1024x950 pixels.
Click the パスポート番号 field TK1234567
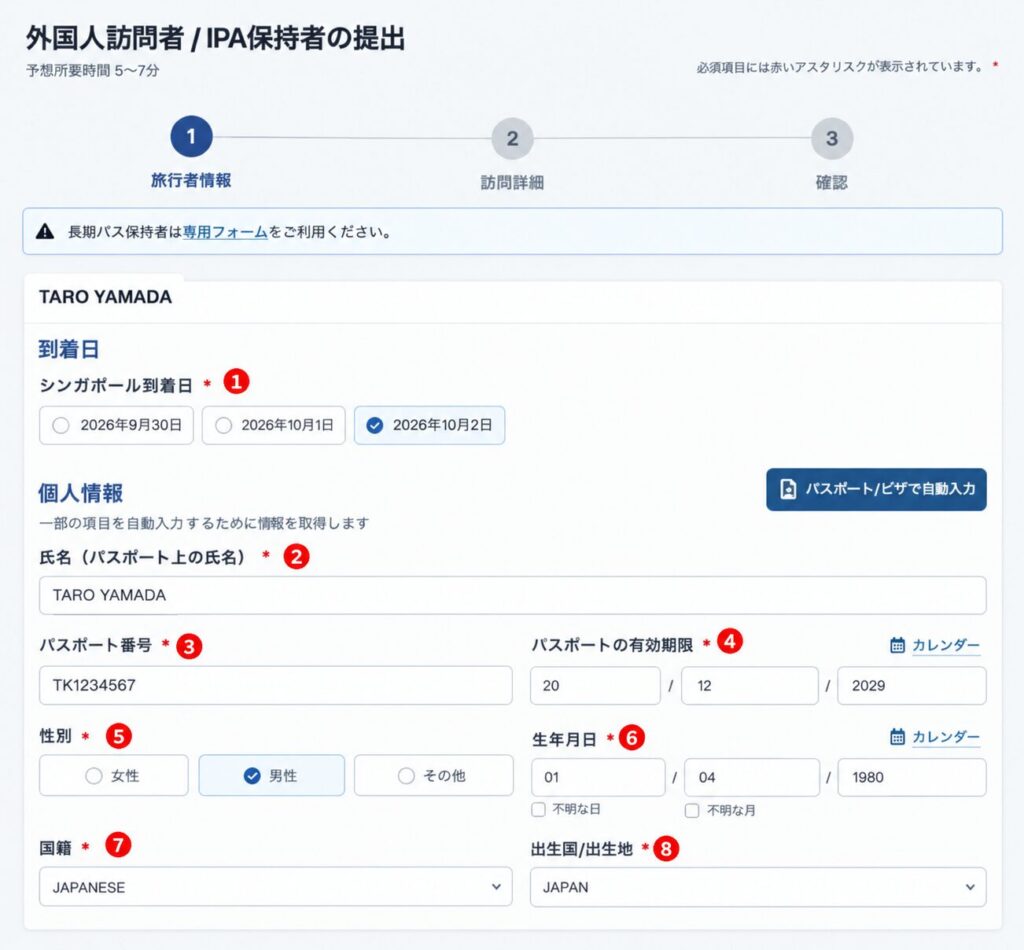point(276,685)
